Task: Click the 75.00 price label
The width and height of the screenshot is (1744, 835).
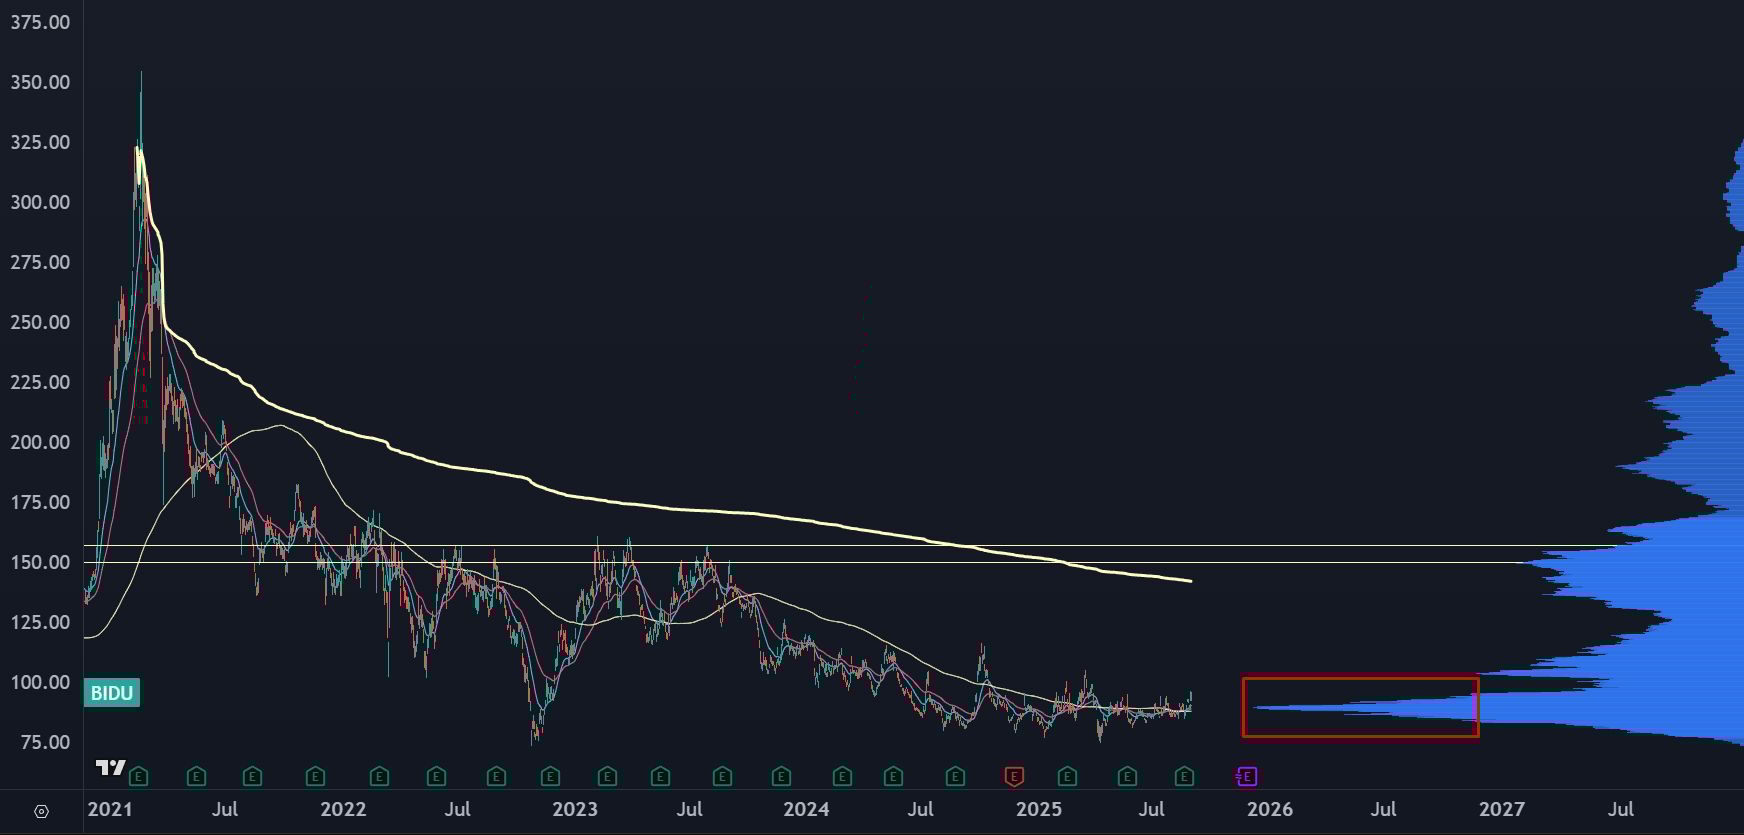Action: (x=45, y=742)
